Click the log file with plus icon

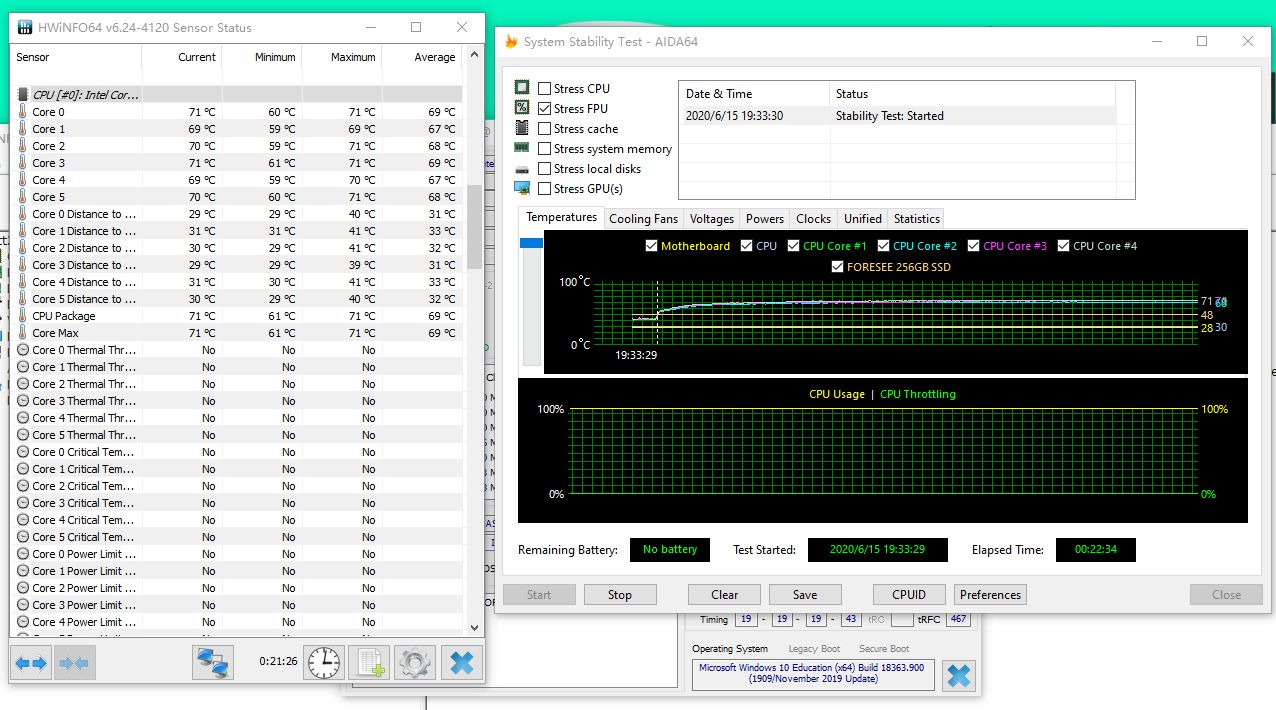[371, 662]
